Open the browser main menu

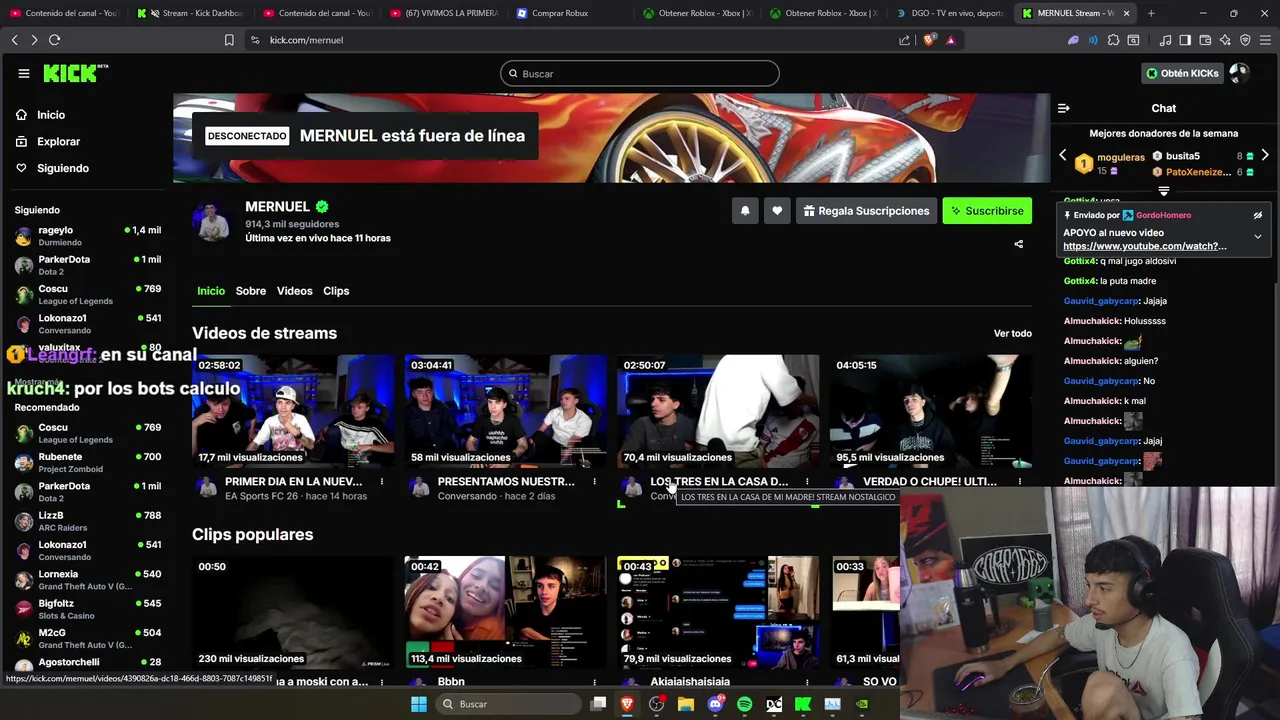(1265, 40)
